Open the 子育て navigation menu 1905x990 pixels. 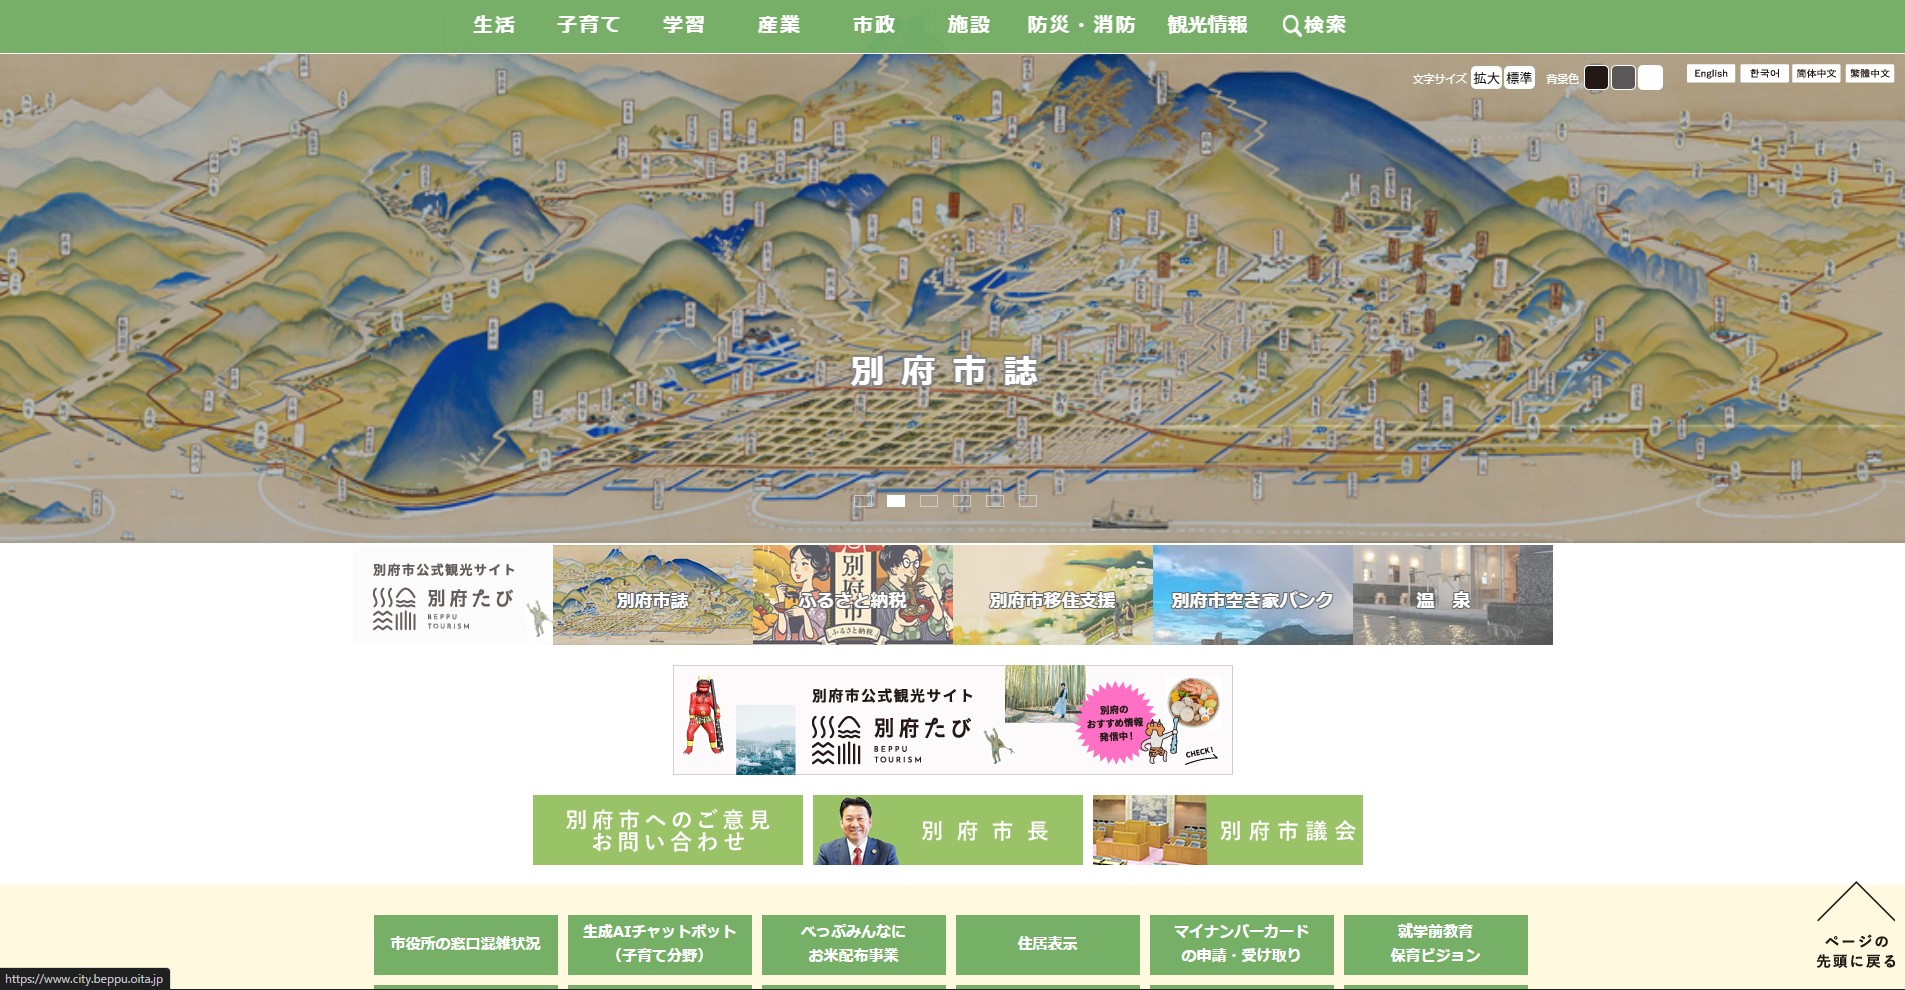pyautogui.click(x=589, y=25)
